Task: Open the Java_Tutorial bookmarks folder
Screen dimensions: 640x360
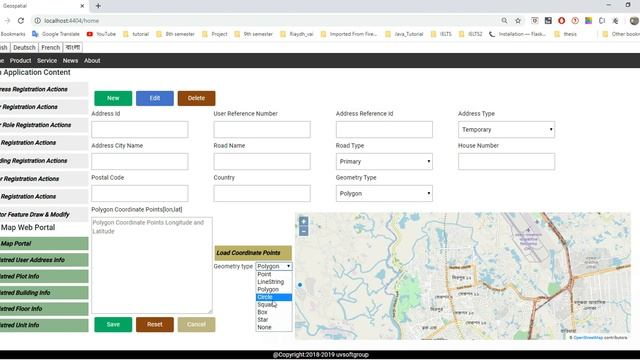Action: 404,34
